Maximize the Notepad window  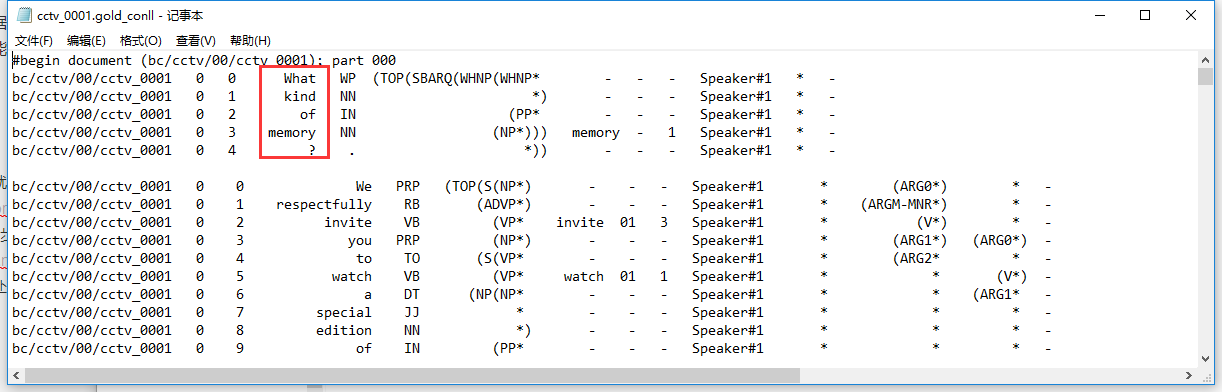(1146, 15)
